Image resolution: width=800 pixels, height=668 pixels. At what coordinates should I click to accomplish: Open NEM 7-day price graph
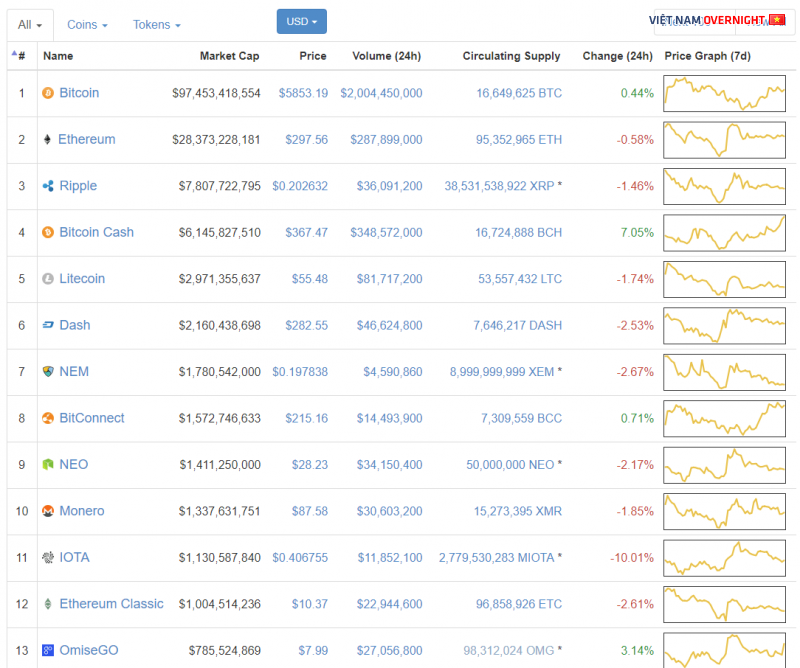tap(724, 372)
